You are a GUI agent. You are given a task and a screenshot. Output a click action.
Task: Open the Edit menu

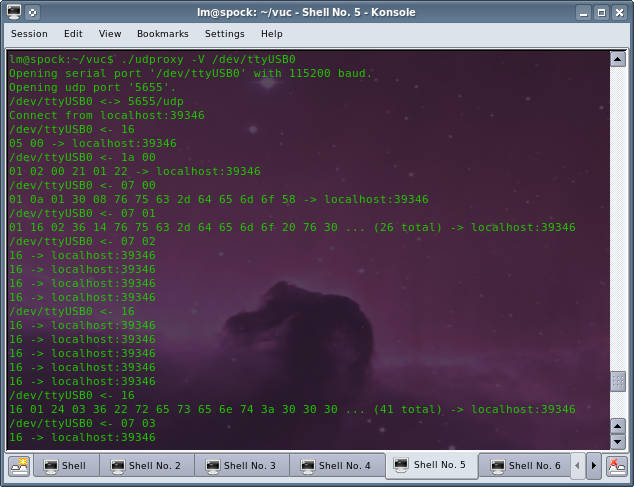tap(73, 34)
